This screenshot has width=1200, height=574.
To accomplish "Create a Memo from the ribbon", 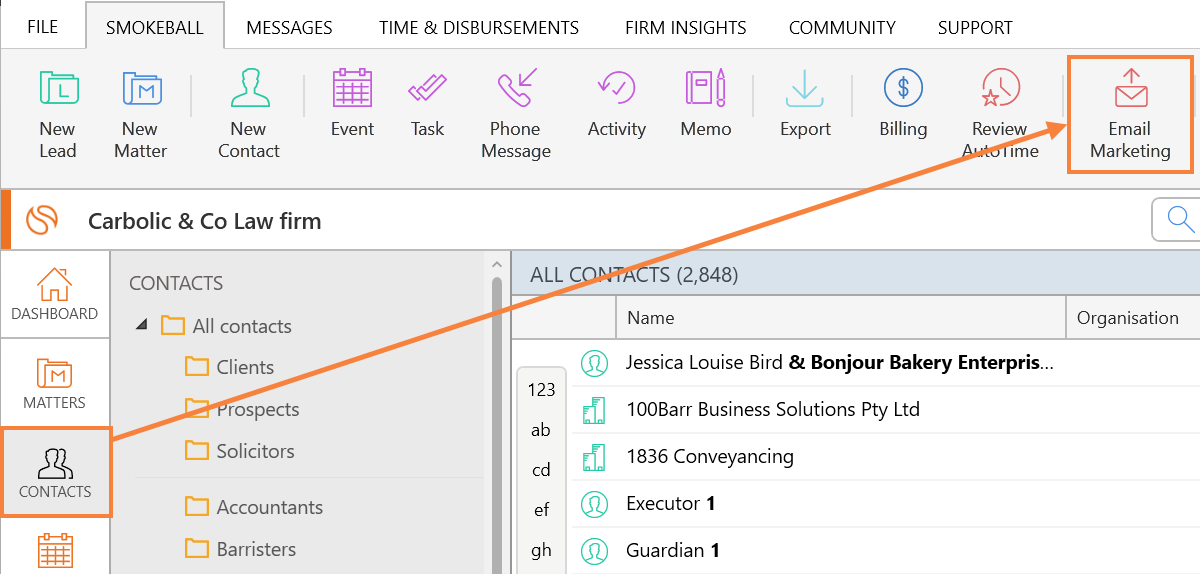I will click(x=706, y=103).
